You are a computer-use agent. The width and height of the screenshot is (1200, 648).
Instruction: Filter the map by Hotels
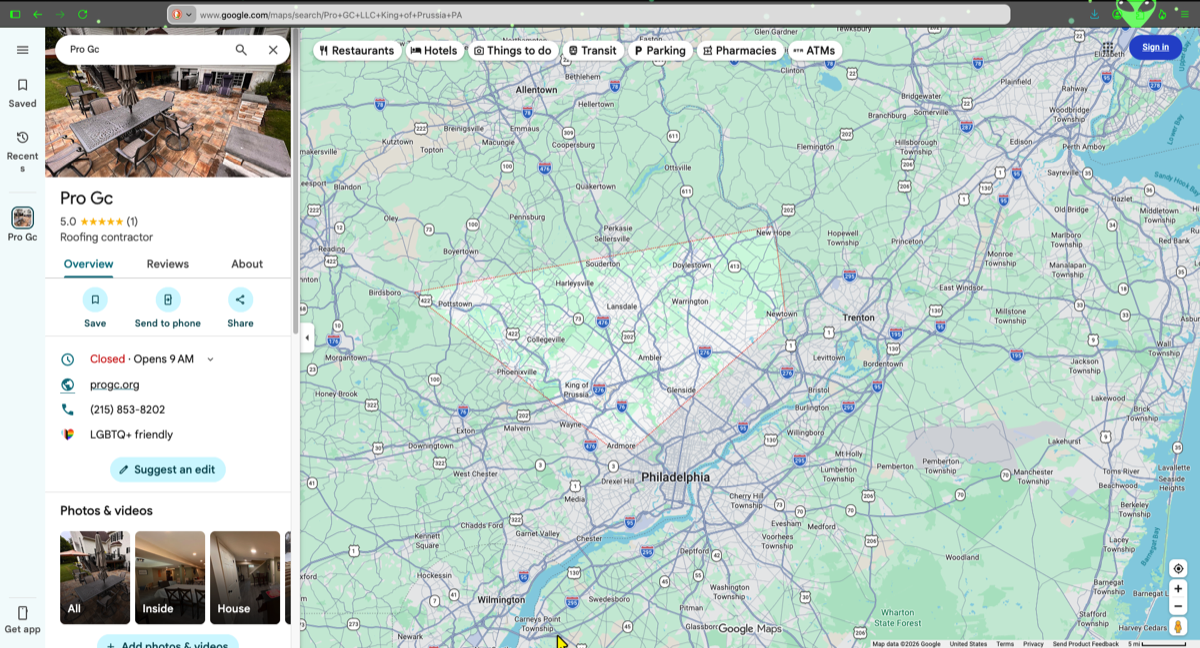coord(434,50)
